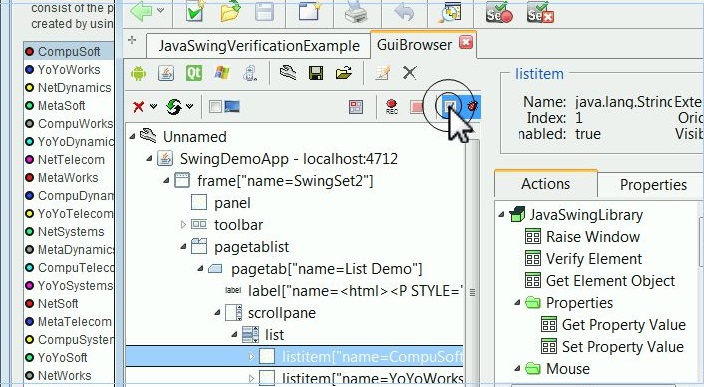Click the green refresh arrows icon
This screenshot has width=704, height=387.
[x=174, y=107]
